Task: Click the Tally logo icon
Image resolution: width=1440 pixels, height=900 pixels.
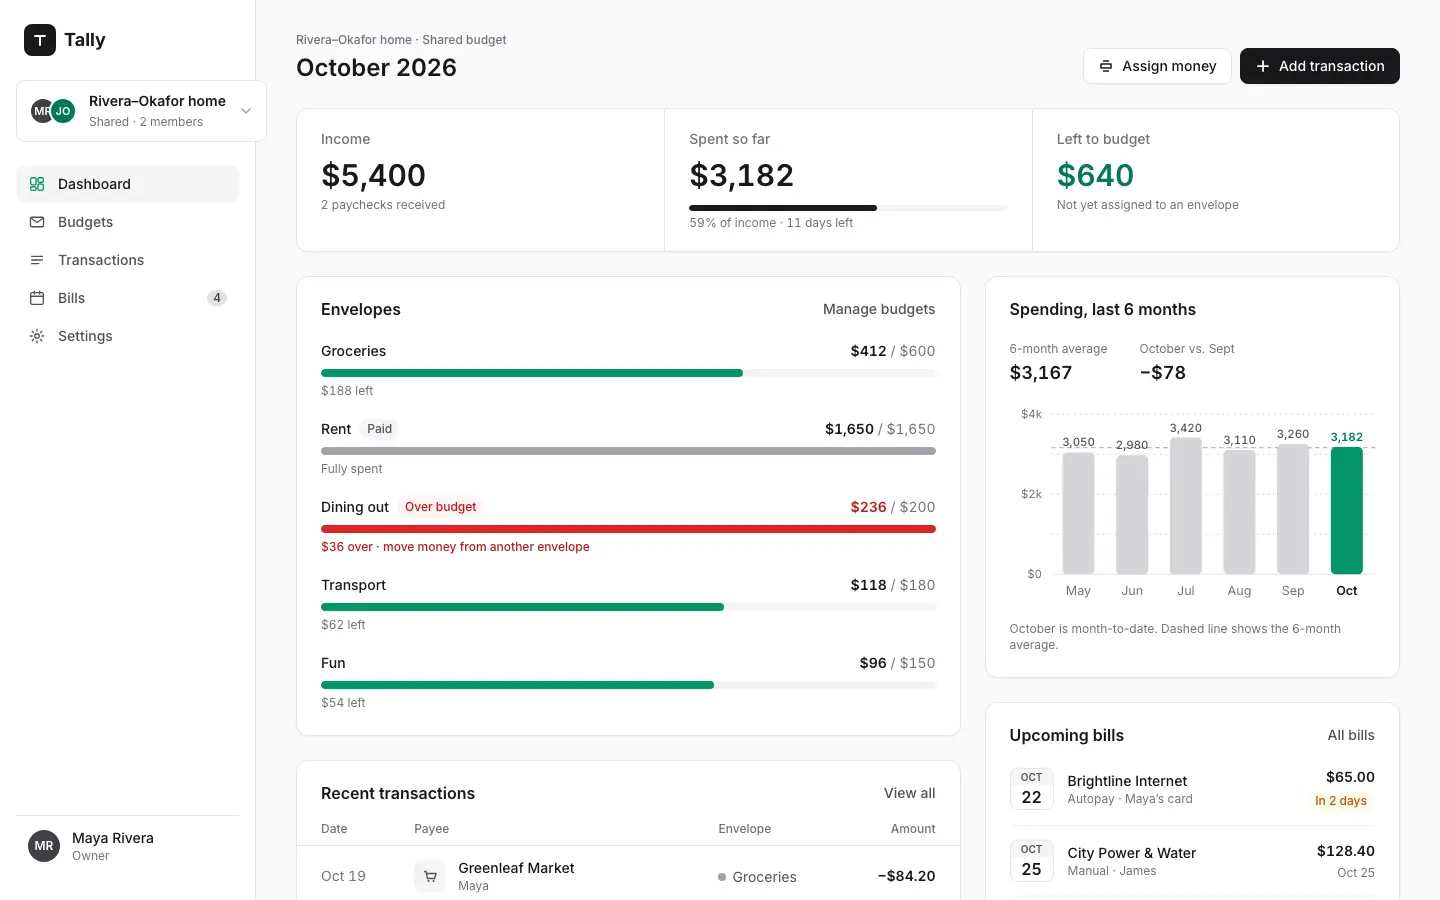Action: (40, 40)
